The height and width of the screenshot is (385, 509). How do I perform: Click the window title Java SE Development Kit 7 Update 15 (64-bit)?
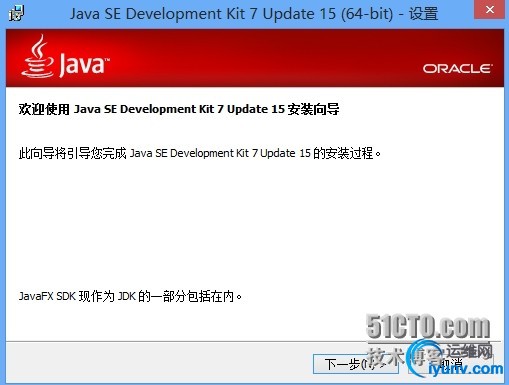coord(254,14)
